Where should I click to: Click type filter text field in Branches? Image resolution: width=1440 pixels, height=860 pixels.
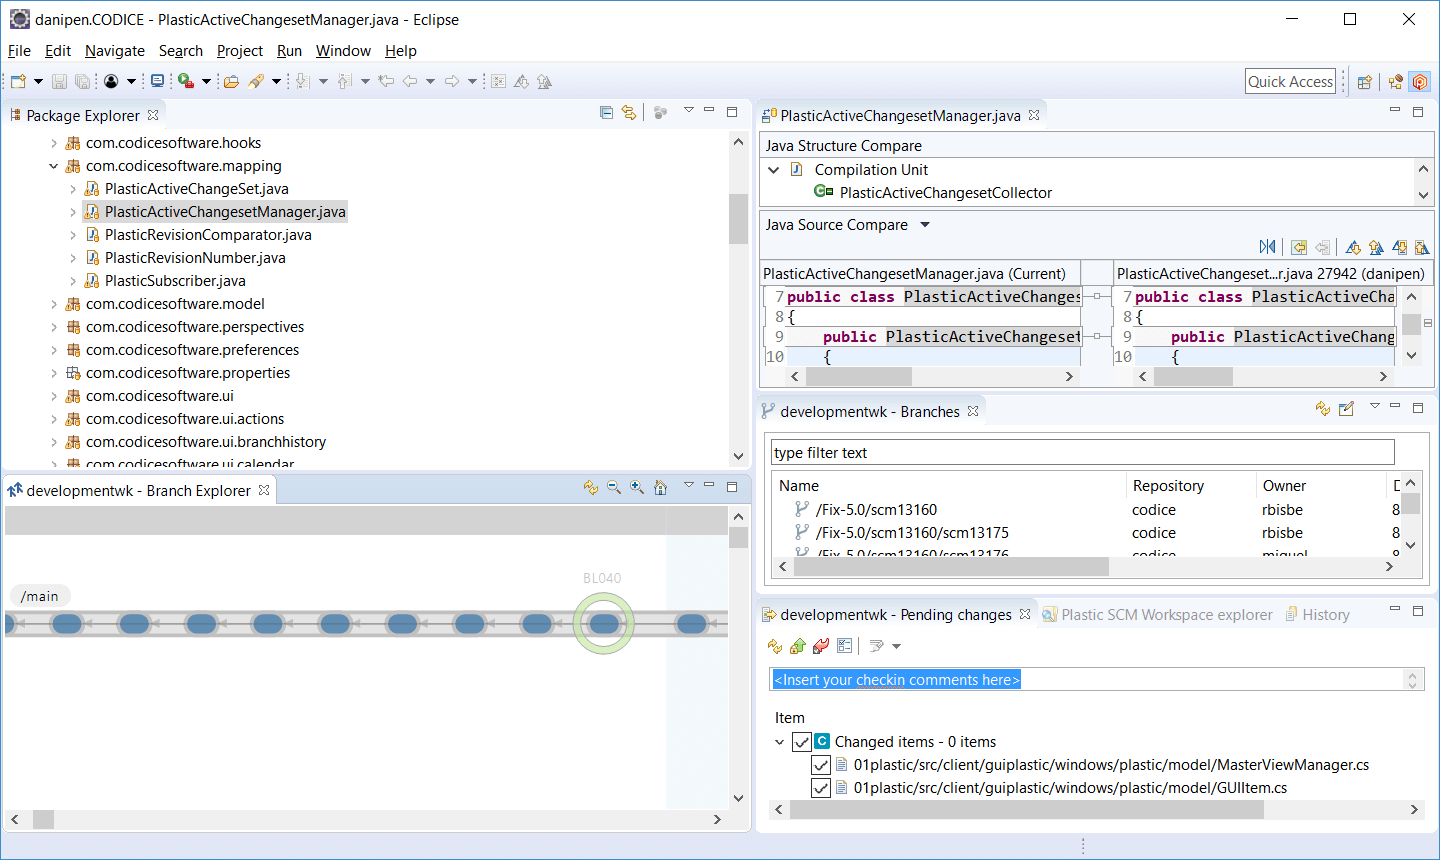1082,453
